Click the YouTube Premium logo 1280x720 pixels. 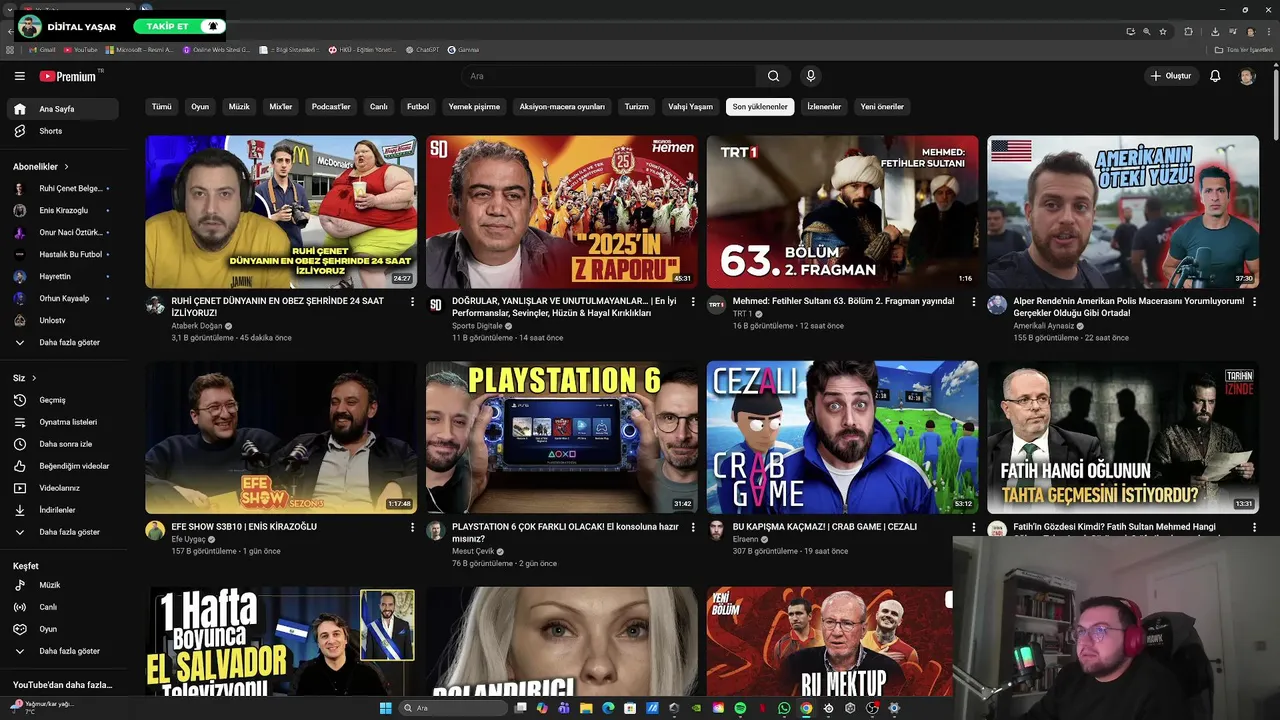[x=68, y=76]
